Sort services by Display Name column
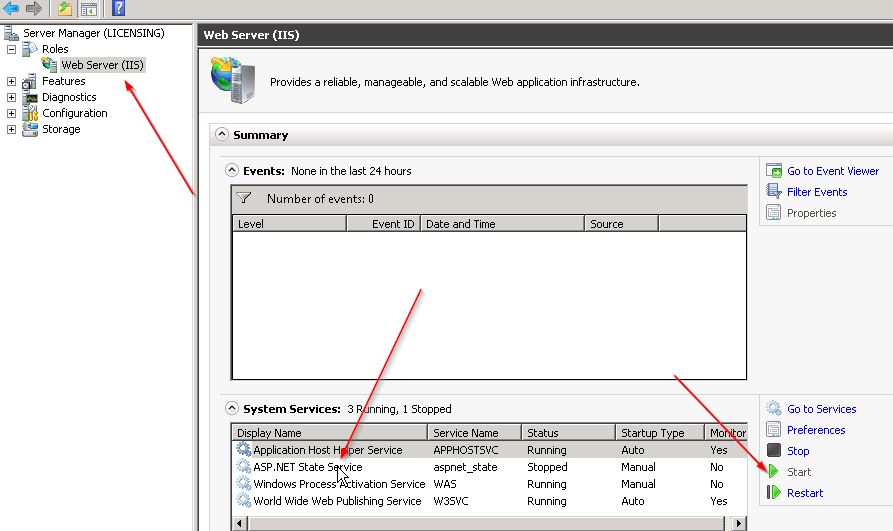Viewport: 893px width, 531px height. (x=329, y=432)
